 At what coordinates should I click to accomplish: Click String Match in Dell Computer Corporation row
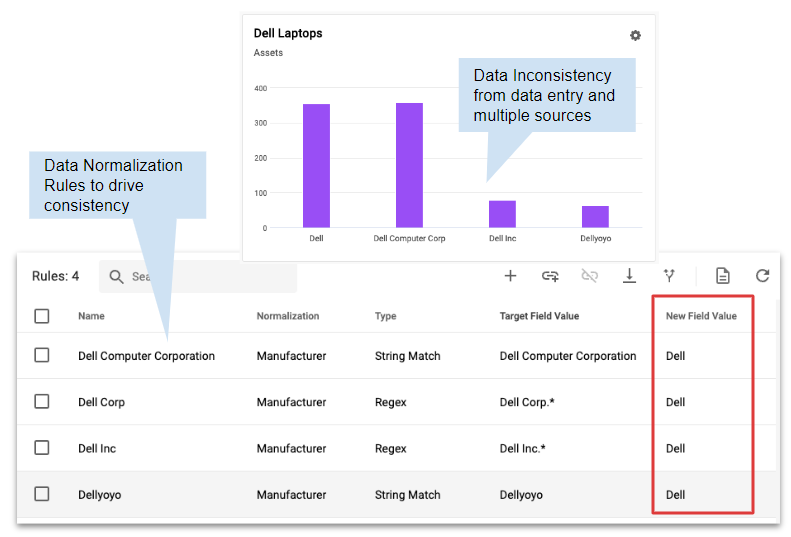pyautogui.click(x=408, y=356)
